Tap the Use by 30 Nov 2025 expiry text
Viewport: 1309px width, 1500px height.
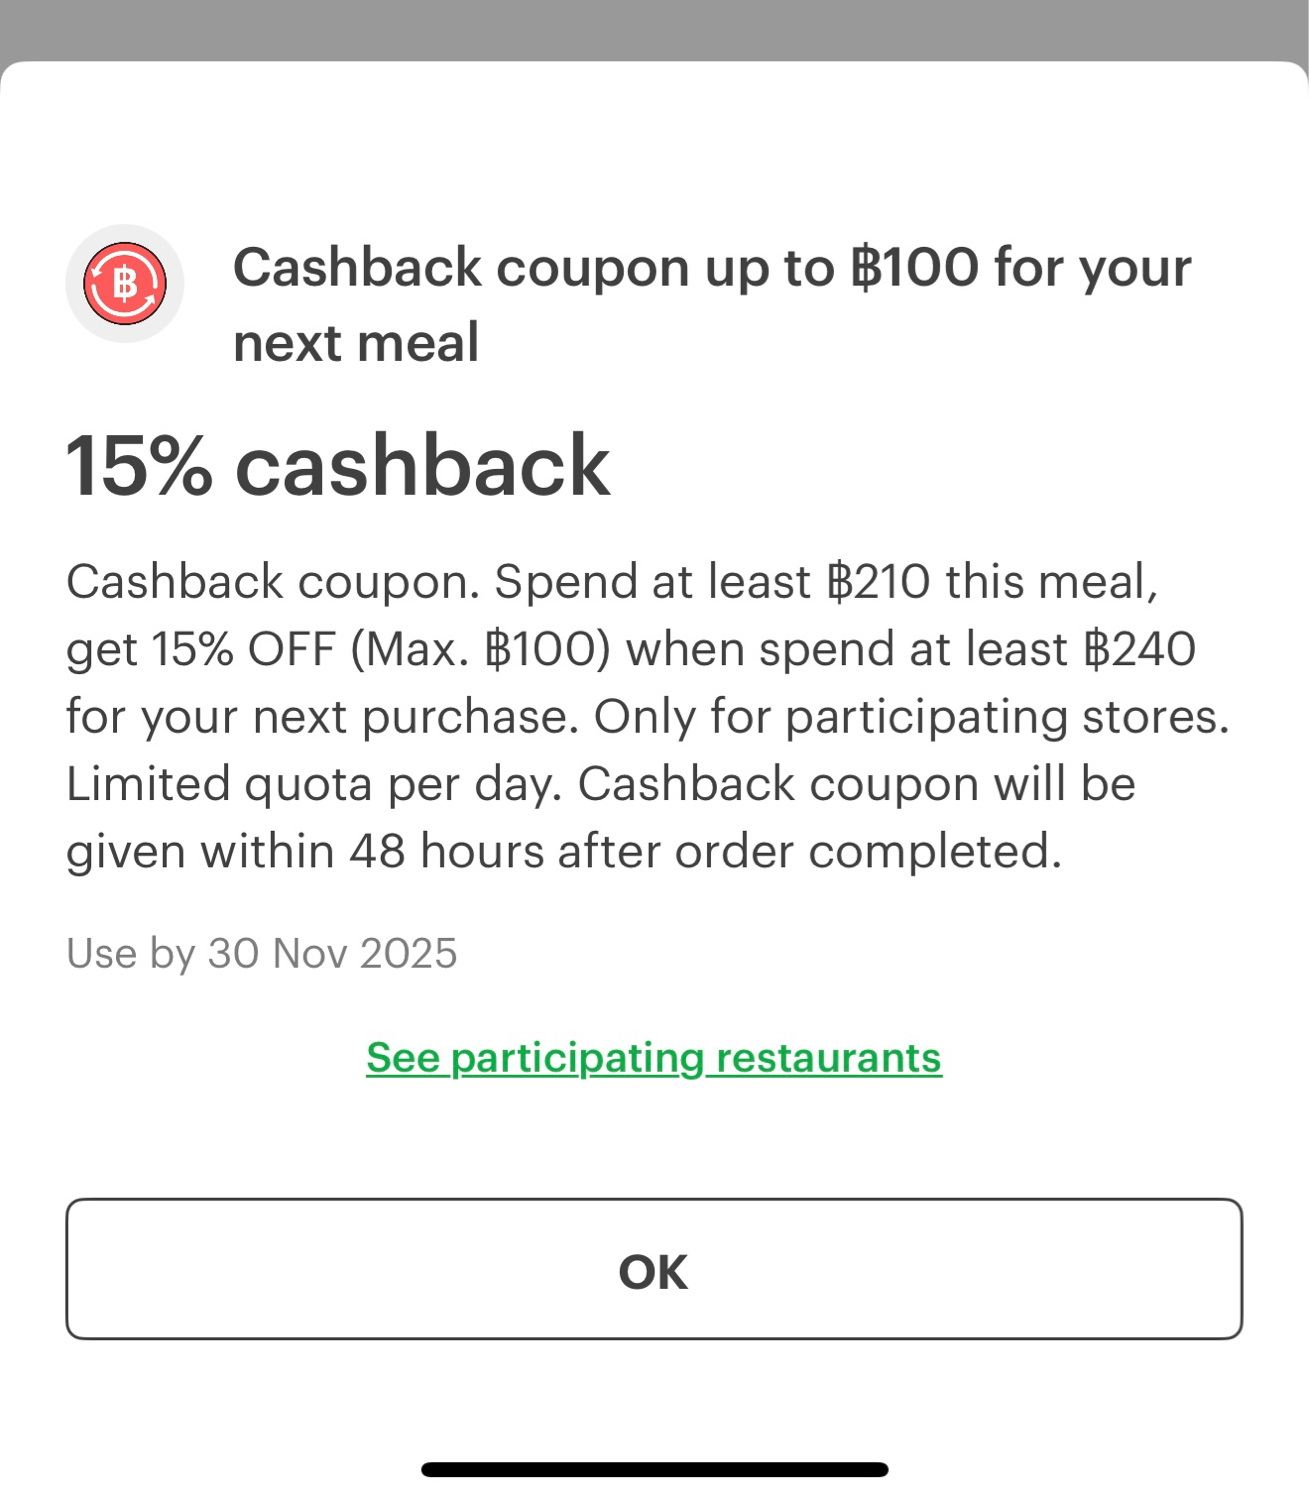(x=262, y=953)
